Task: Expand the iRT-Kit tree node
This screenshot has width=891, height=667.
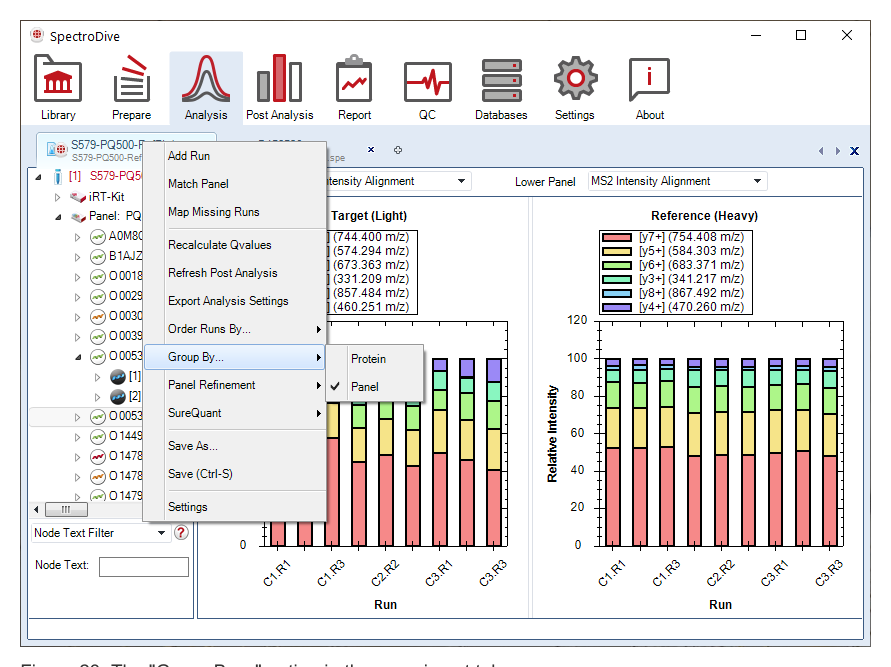Action: tap(57, 197)
